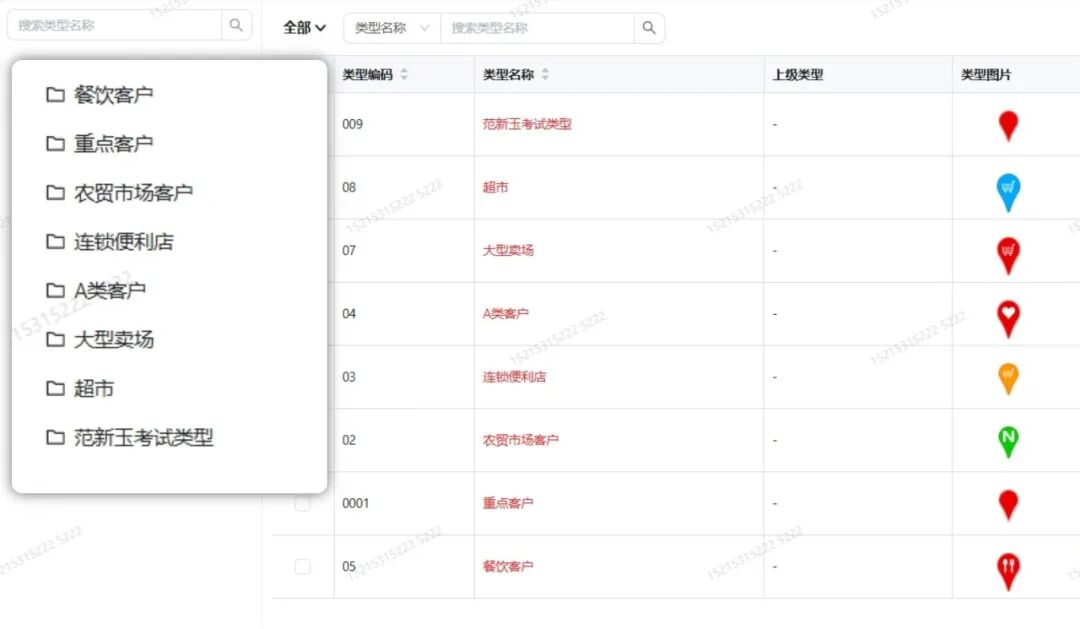Focus the table 搜索类型名称 search field
The image size is (1080, 629).
[x=537, y=28]
